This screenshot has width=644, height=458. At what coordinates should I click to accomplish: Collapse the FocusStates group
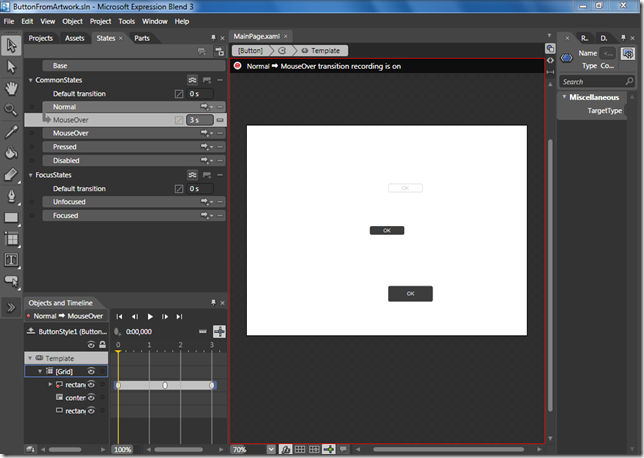coord(30,175)
